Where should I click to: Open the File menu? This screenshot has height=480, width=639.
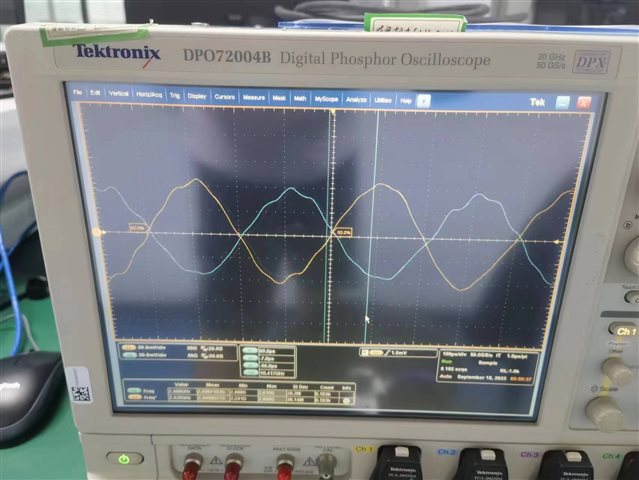(x=77, y=92)
